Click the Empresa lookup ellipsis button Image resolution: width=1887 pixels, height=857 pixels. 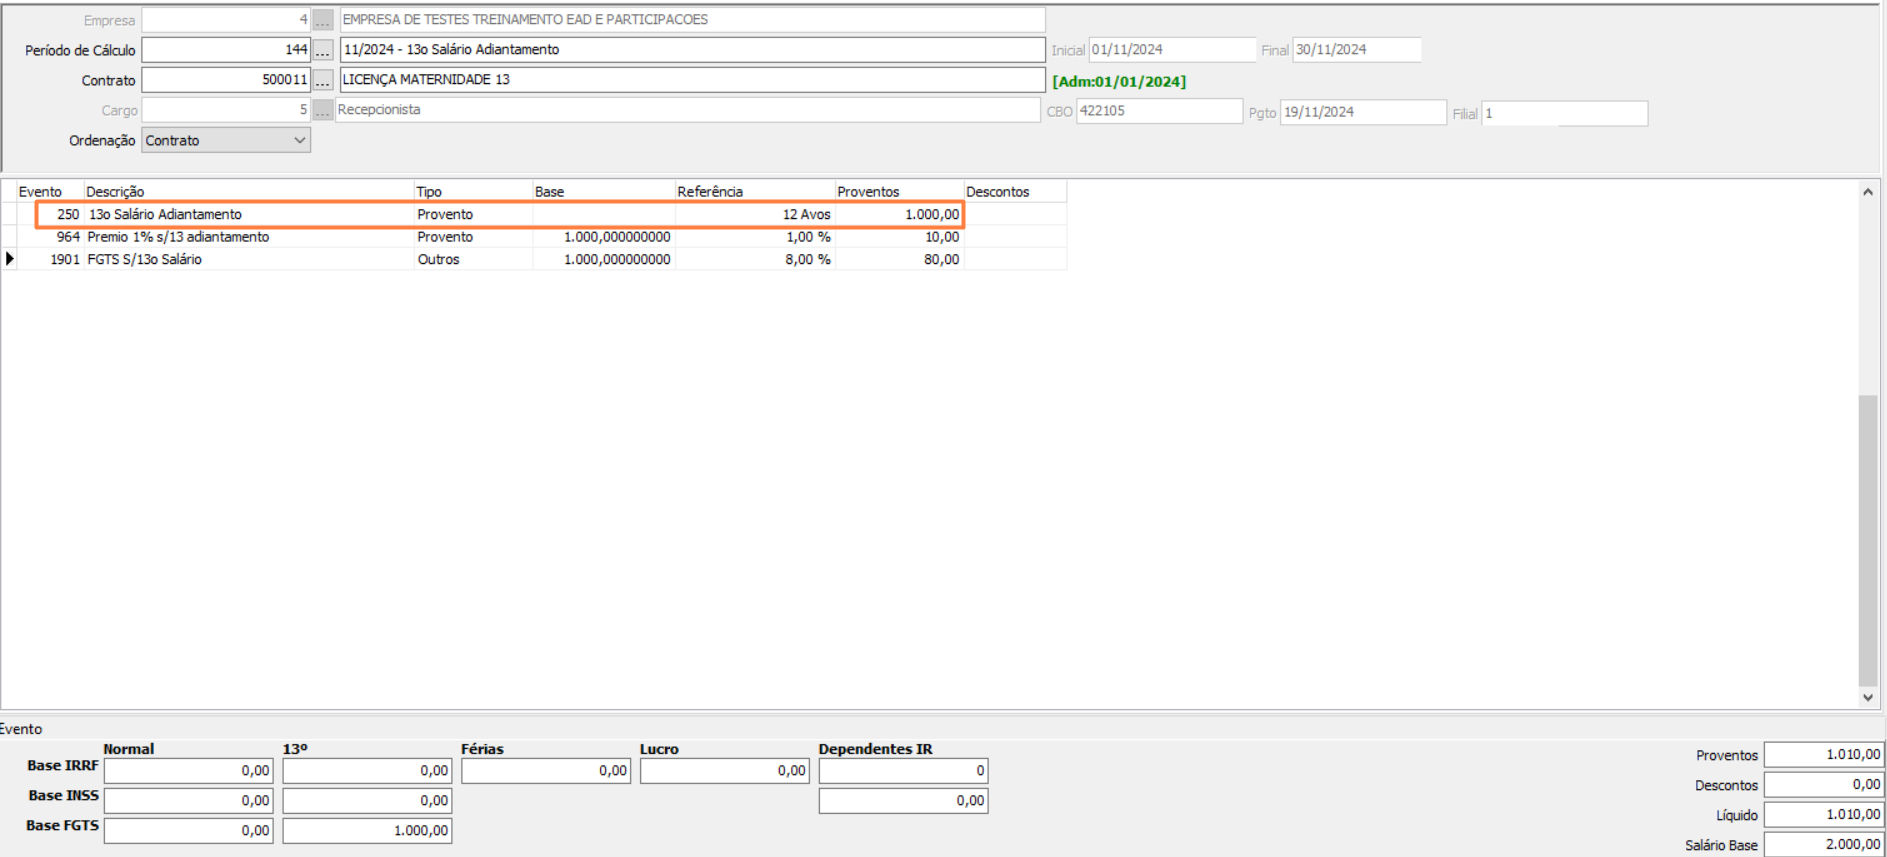click(x=322, y=20)
